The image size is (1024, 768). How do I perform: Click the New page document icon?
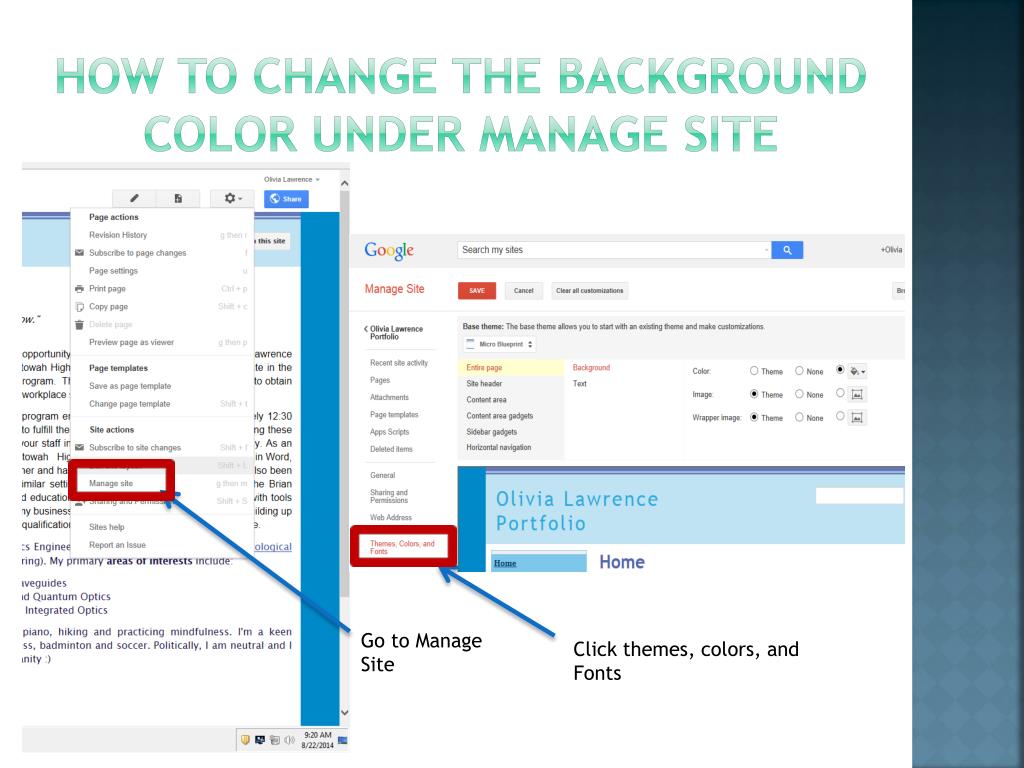click(x=178, y=199)
